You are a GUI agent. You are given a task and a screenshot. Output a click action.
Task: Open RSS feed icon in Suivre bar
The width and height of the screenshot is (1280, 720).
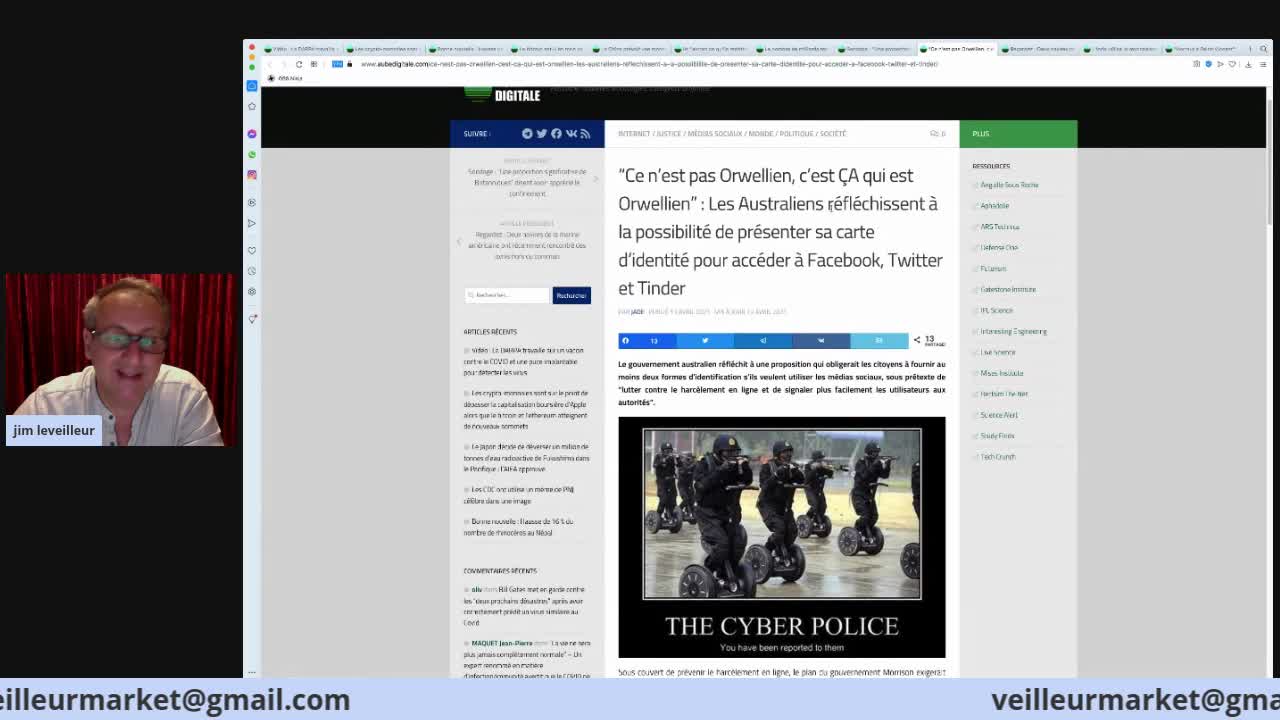pyautogui.click(x=585, y=133)
